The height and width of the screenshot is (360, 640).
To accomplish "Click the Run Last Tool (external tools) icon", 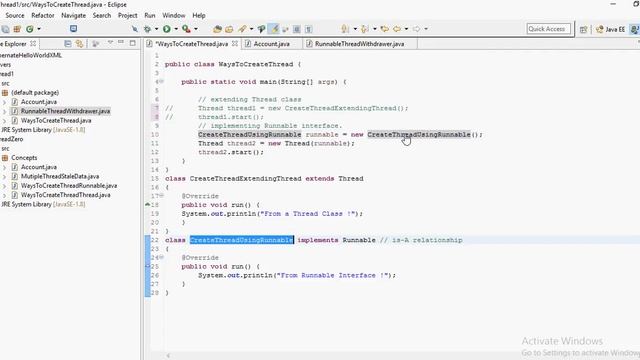I will (x=186, y=29).
